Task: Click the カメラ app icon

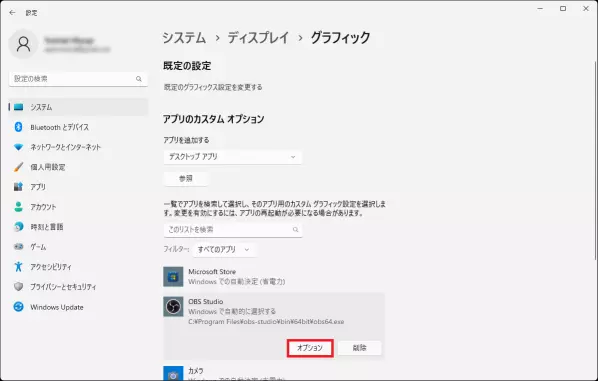Action: pos(173,373)
